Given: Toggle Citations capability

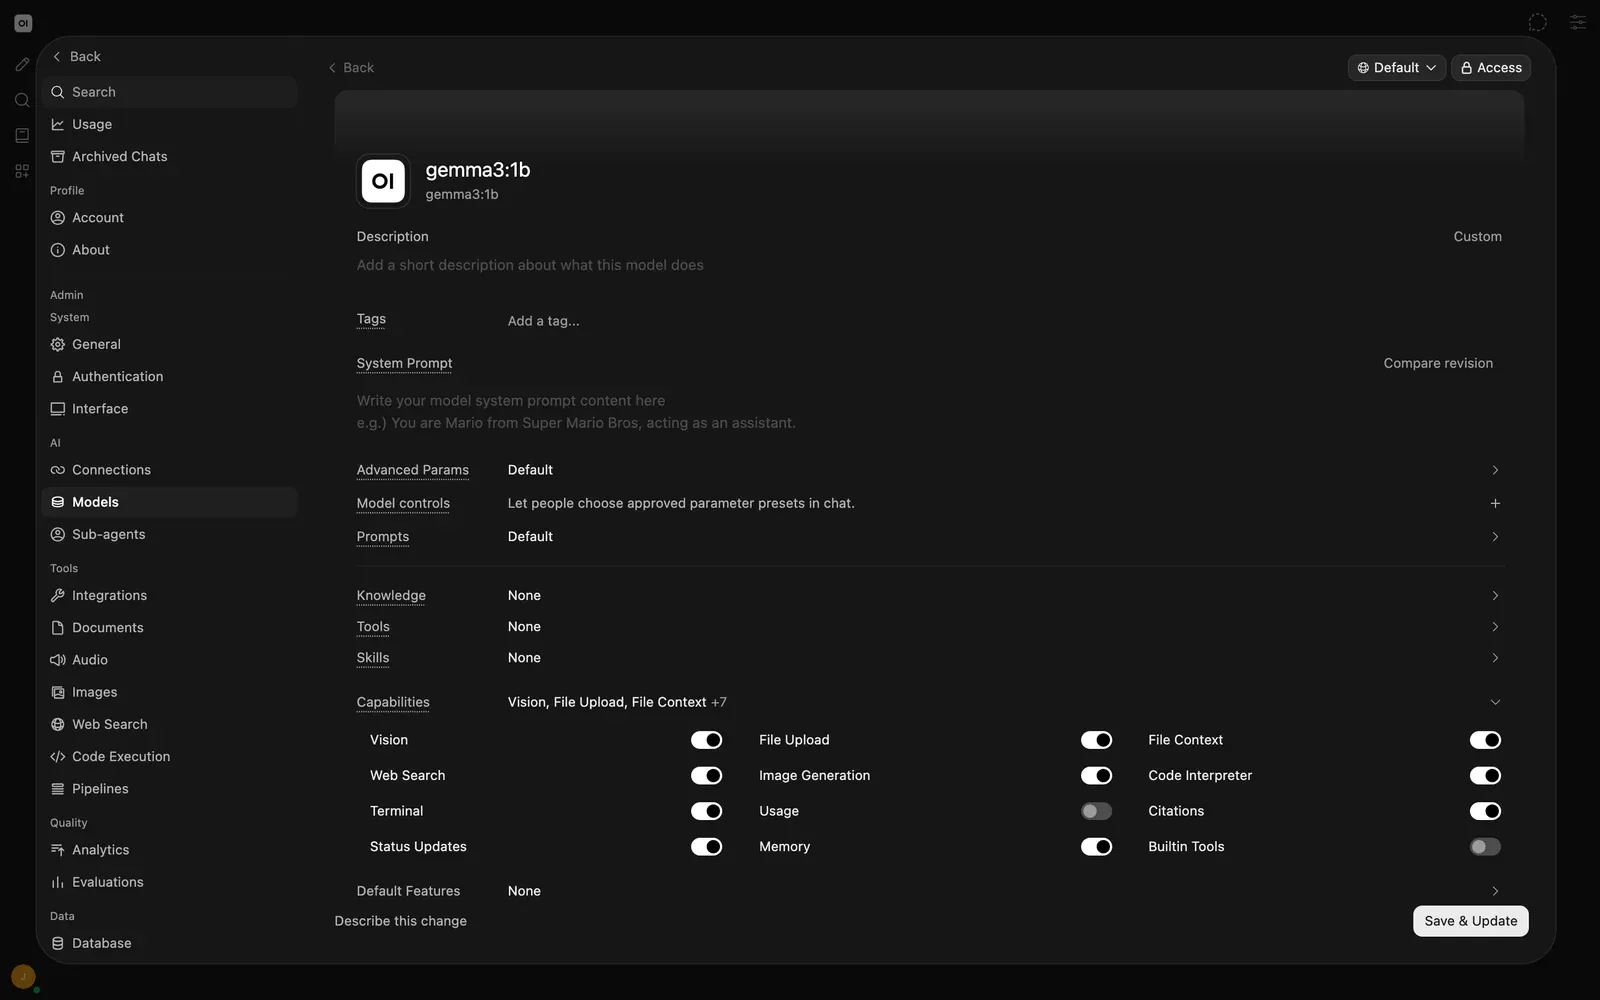Looking at the screenshot, I should click(1485, 811).
